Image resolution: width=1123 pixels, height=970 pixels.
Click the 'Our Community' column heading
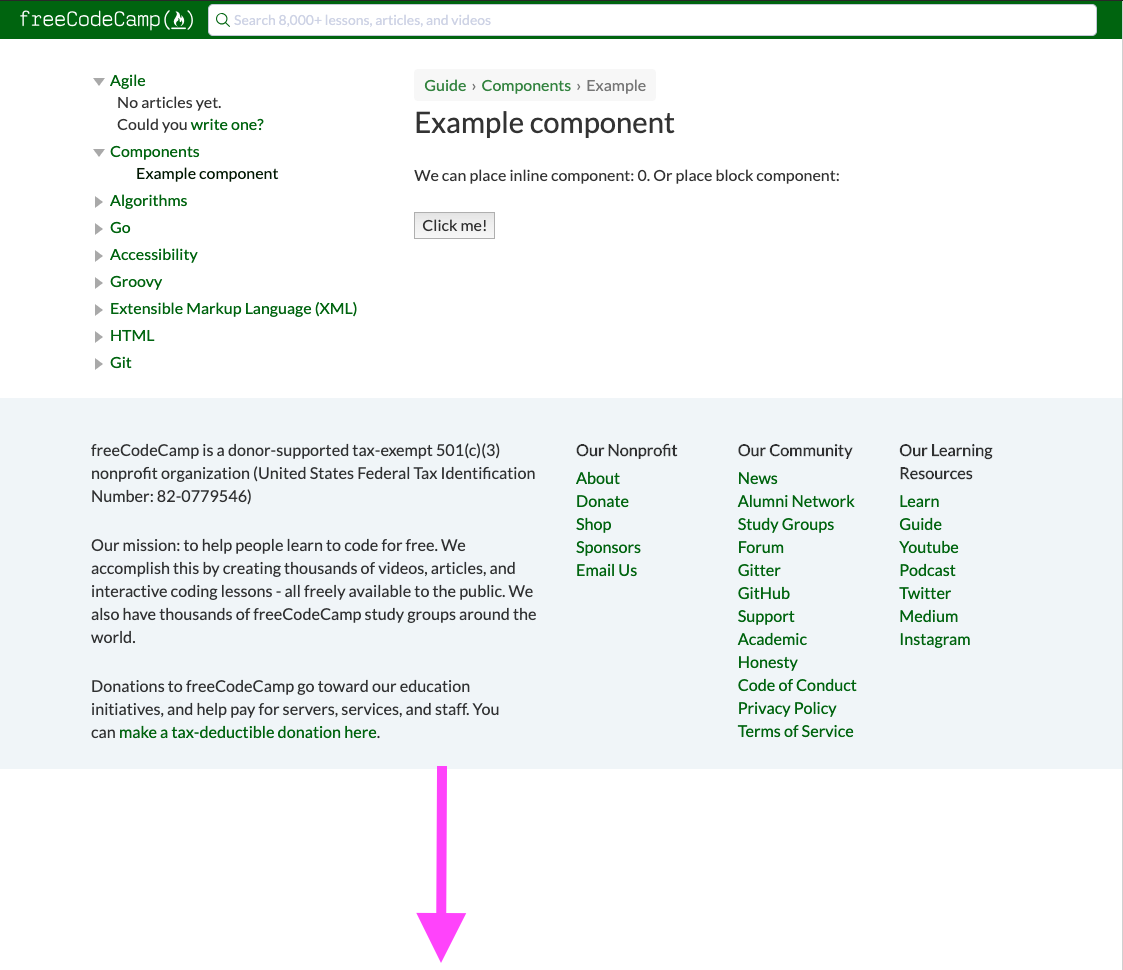pos(795,450)
